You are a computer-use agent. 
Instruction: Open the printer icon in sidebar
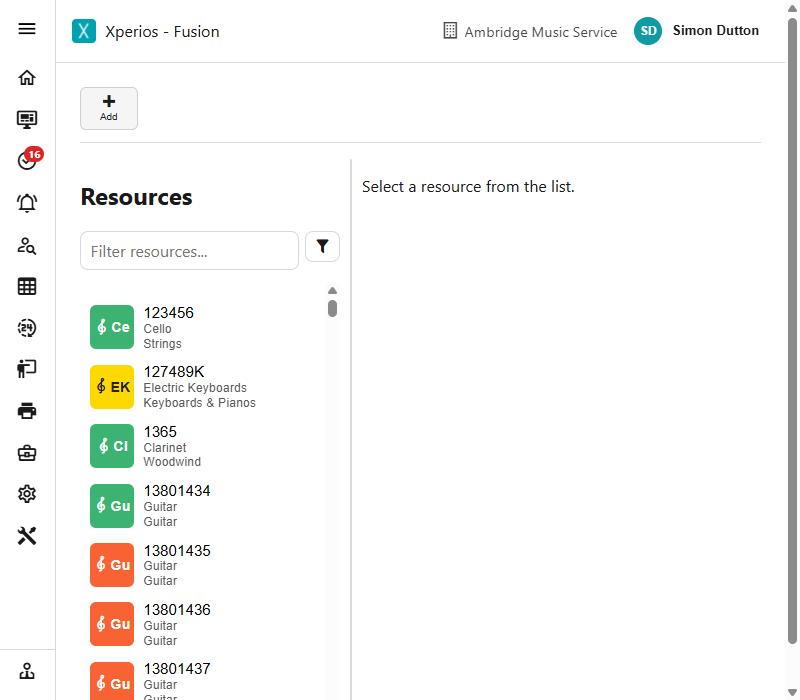coord(27,411)
